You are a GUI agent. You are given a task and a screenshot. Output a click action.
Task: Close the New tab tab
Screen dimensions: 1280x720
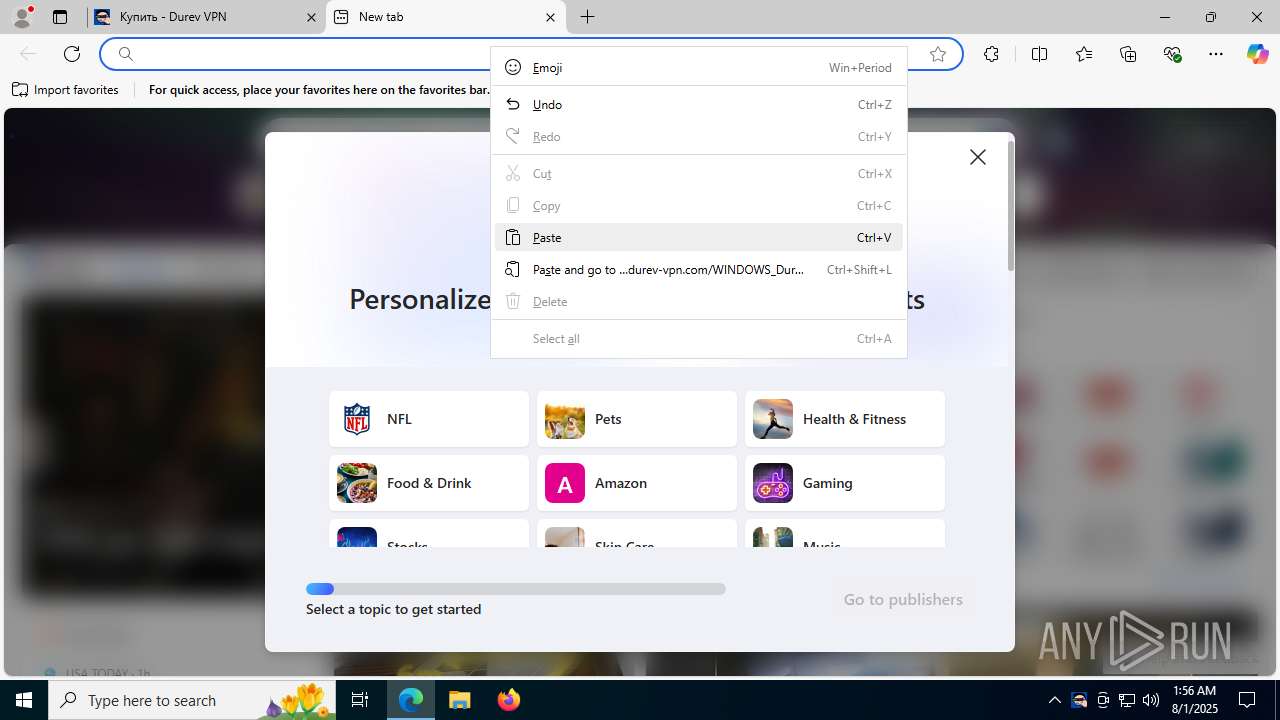(x=550, y=17)
